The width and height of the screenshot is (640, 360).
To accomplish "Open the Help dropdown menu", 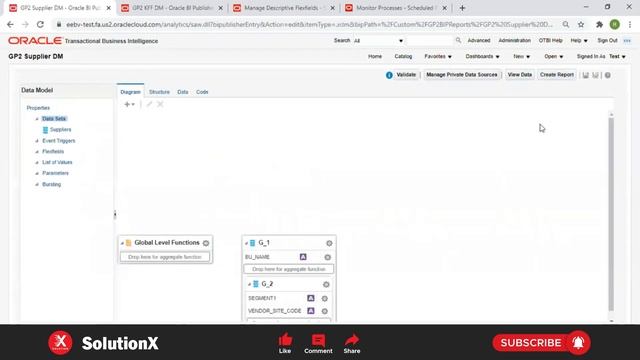I will tap(579, 40).
